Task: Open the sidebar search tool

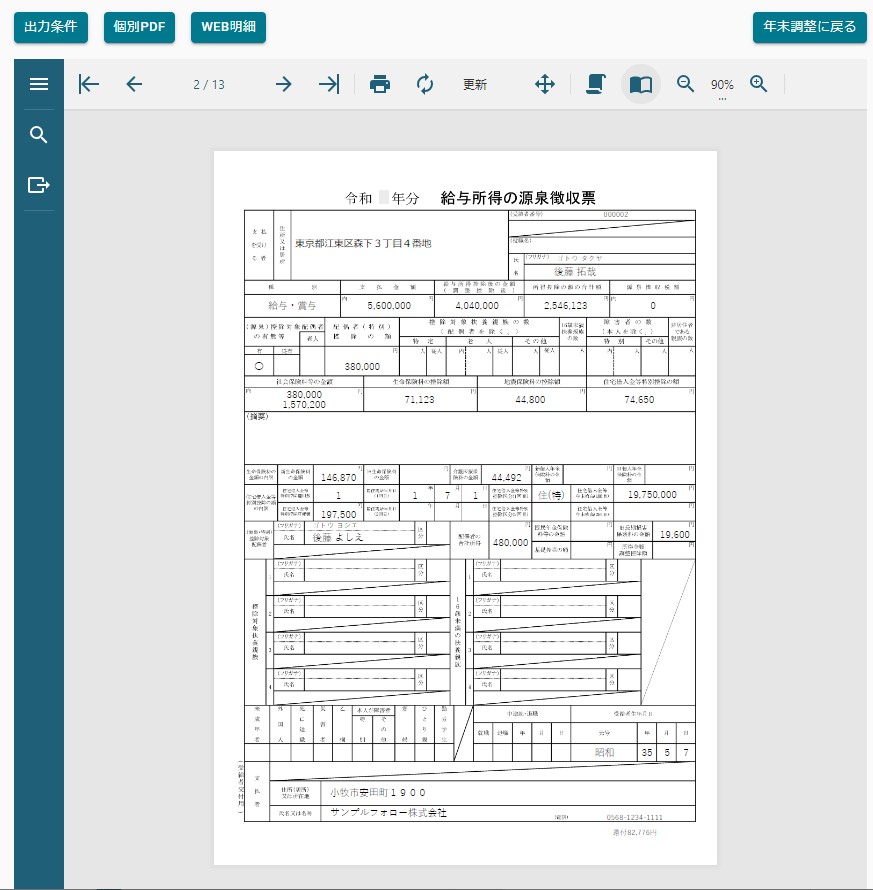Action: tap(39, 135)
